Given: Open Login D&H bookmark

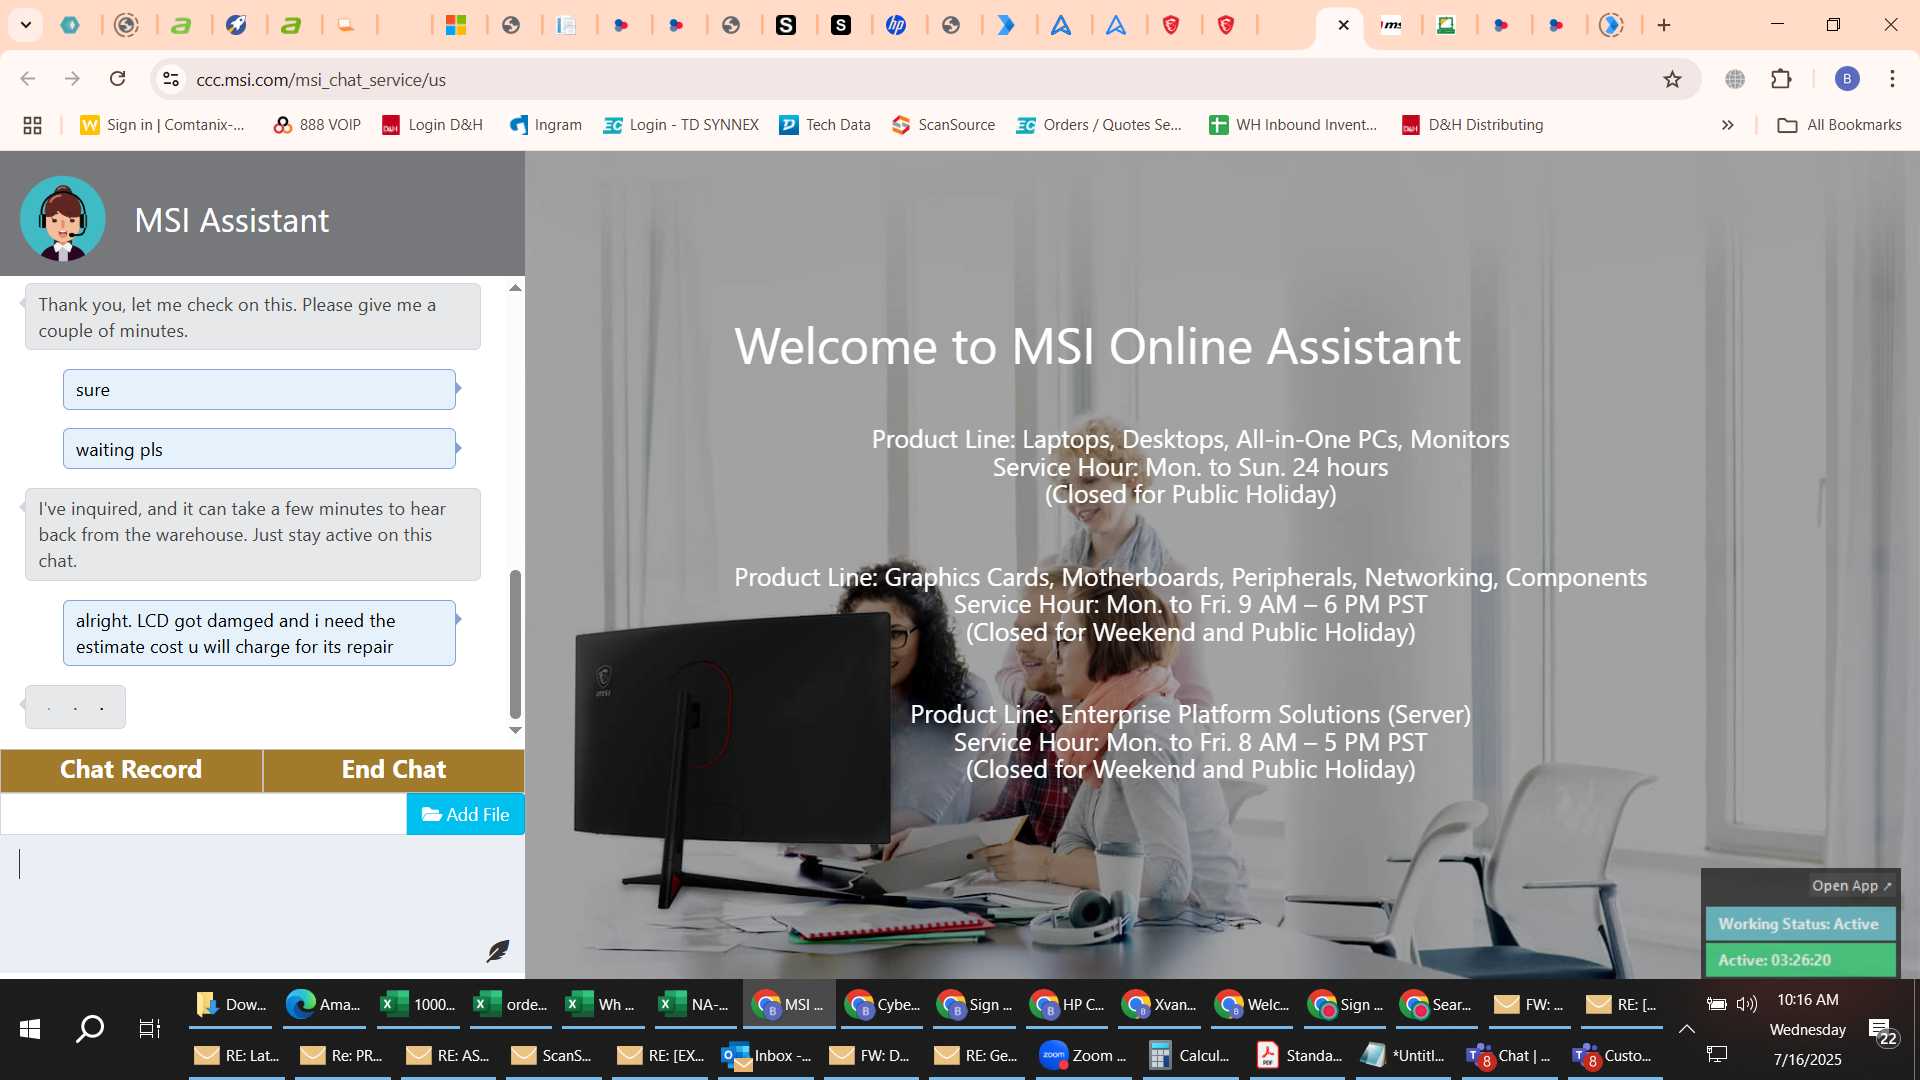Looking at the screenshot, I should point(433,125).
